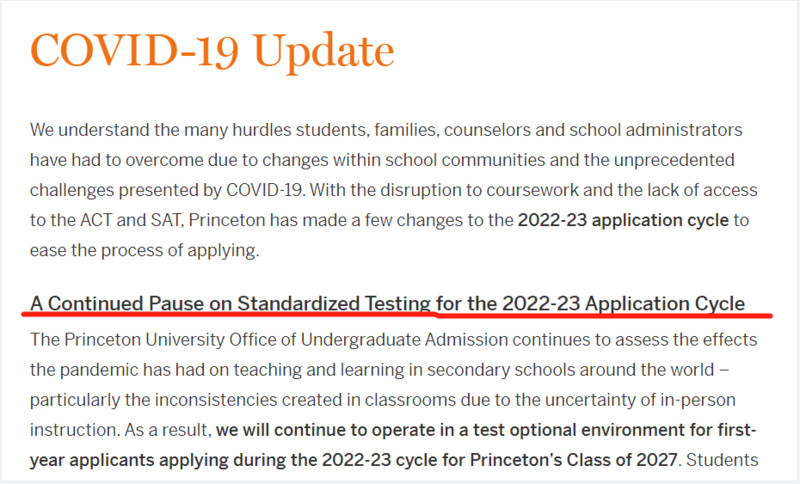800x484 pixels.
Task: Click the word 'unprecedented' in first paragraph
Action: click(674, 160)
